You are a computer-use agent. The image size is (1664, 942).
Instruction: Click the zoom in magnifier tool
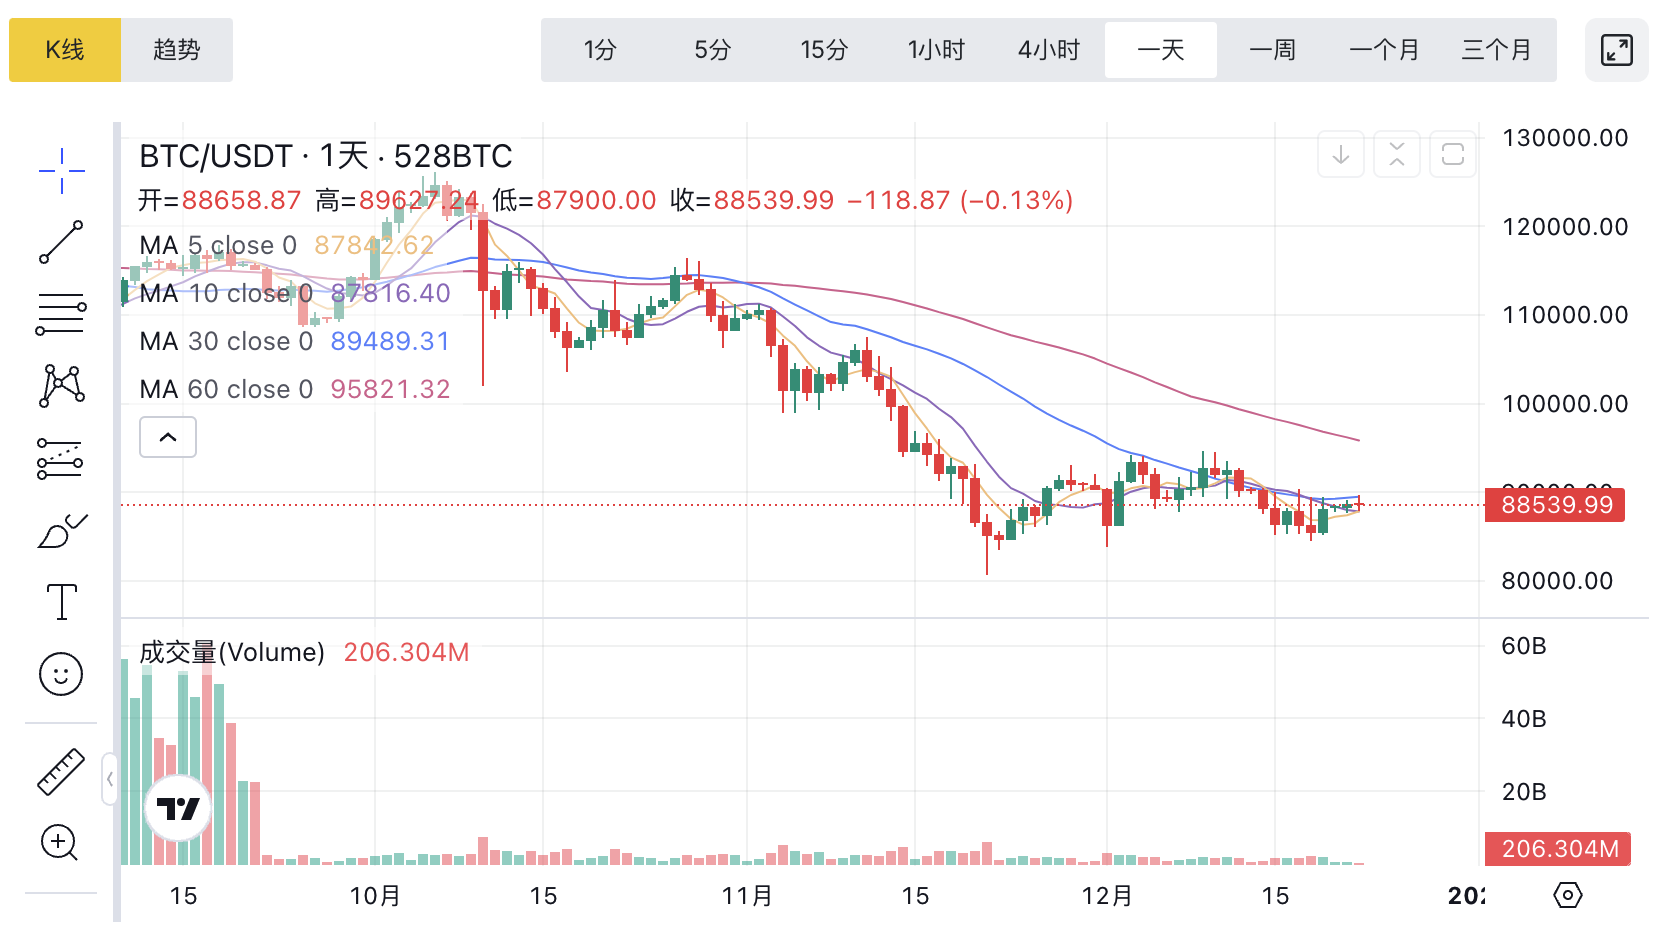[x=59, y=843]
